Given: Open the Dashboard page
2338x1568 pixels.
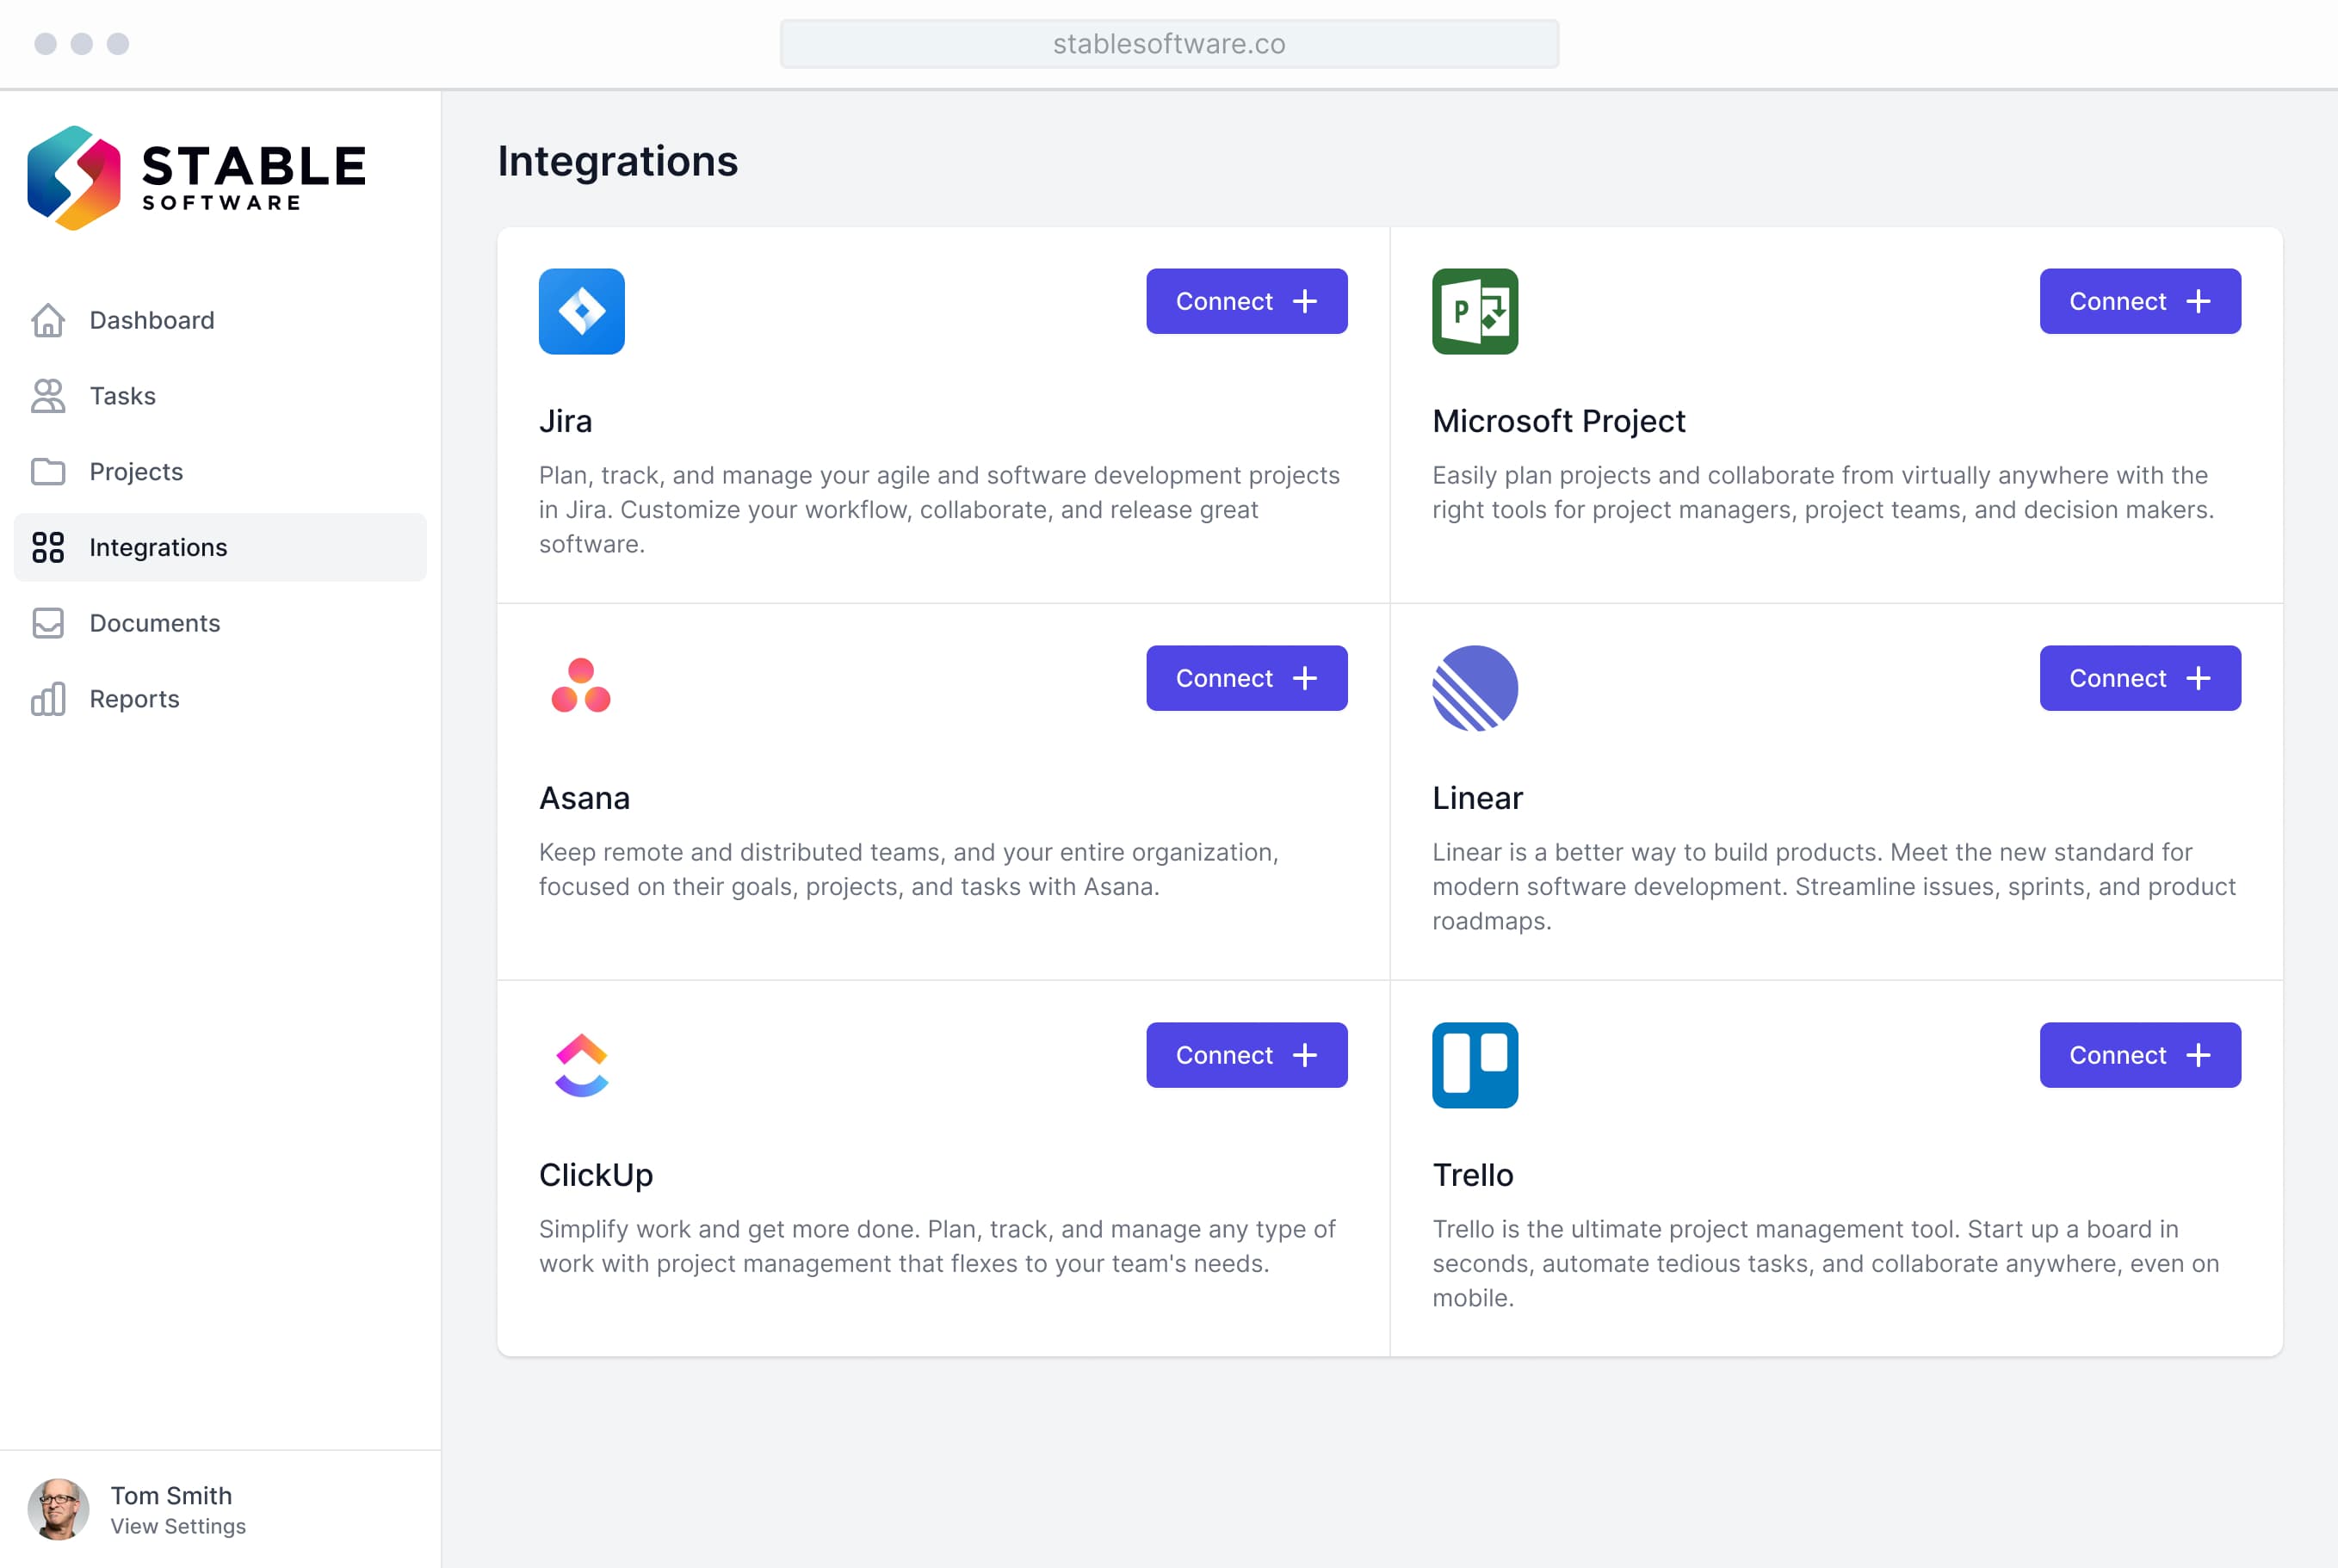Looking at the screenshot, I should [x=220, y=320].
